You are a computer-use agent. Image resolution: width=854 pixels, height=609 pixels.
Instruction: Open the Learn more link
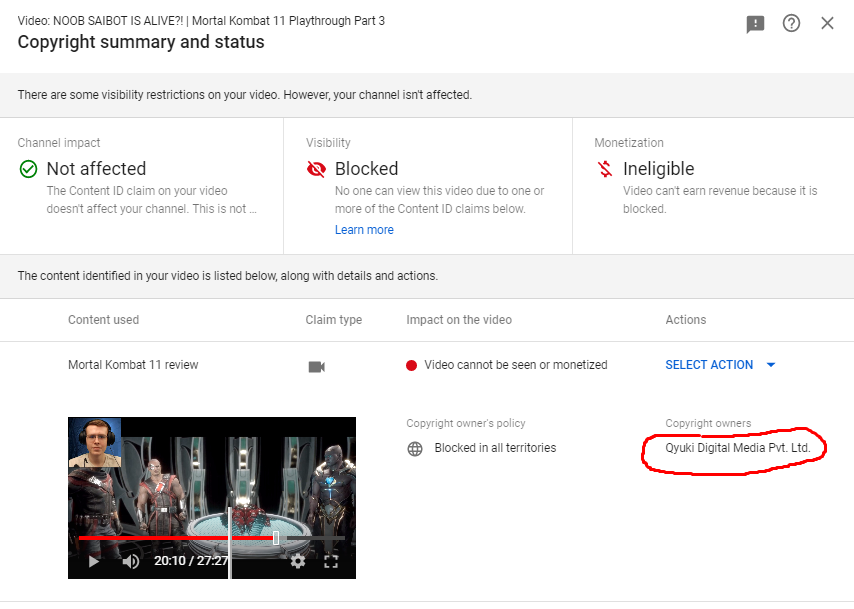pyautogui.click(x=364, y=230)
